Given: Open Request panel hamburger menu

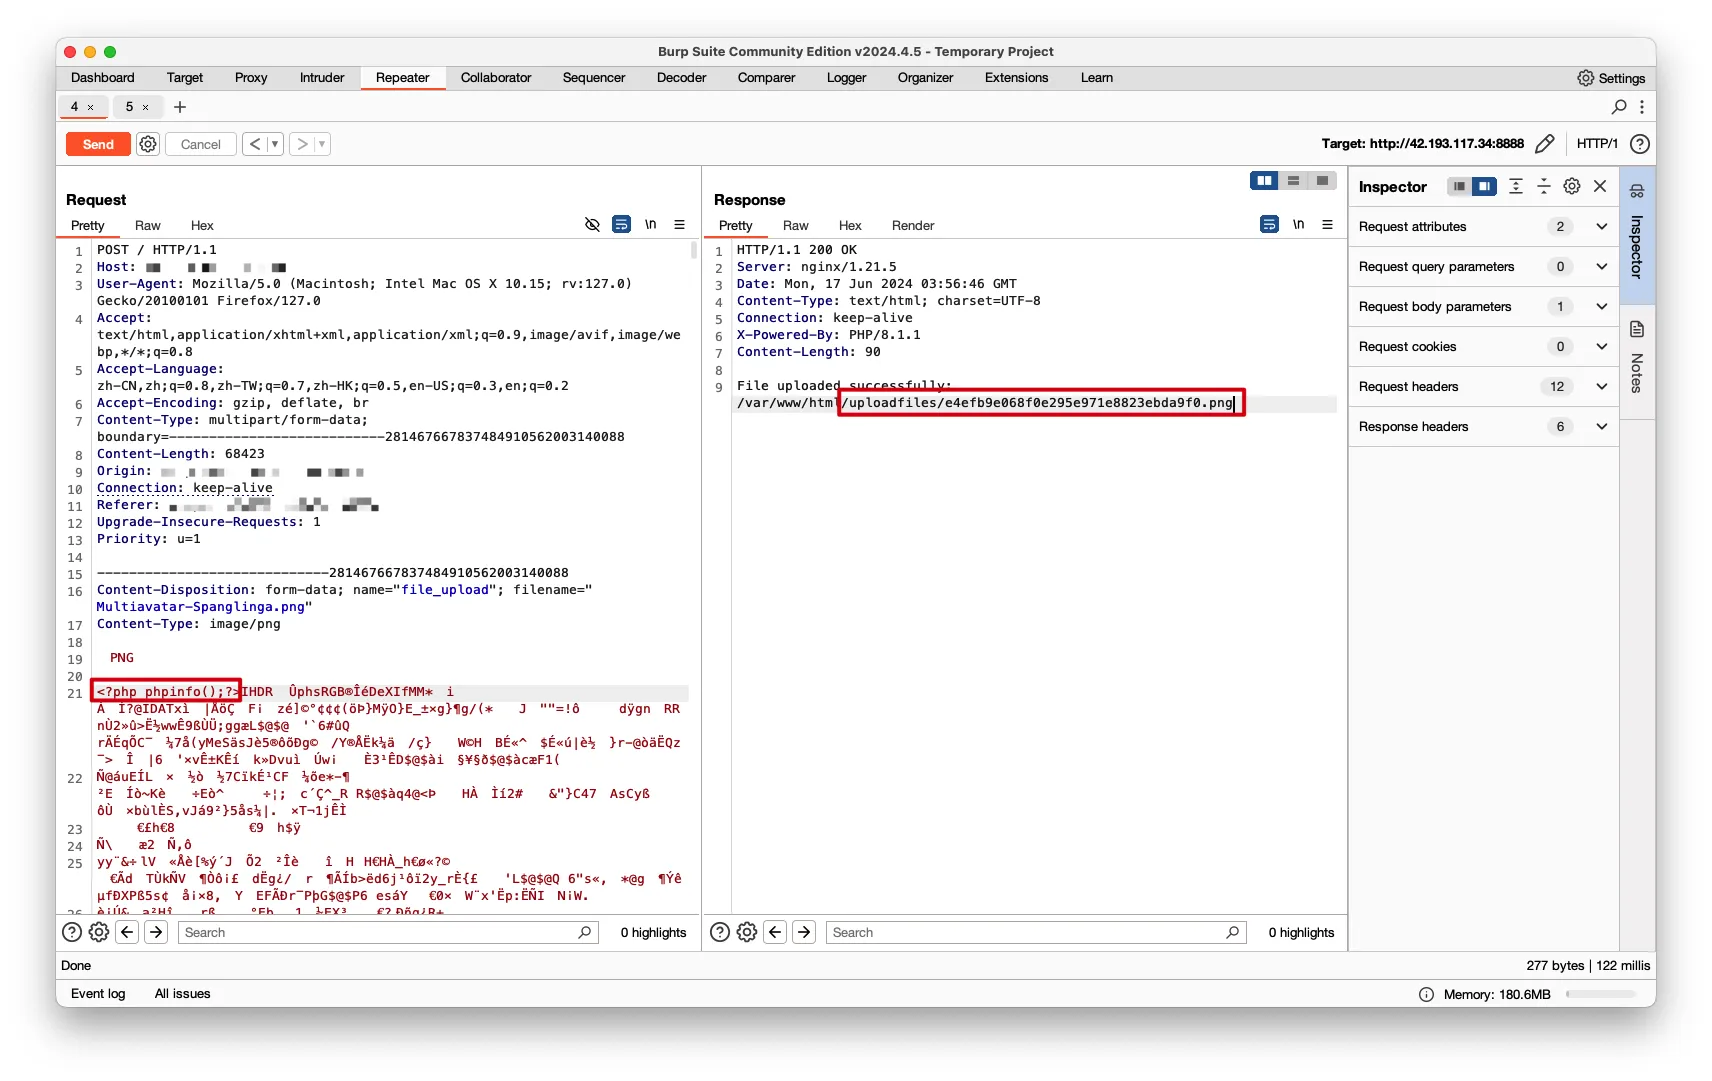Looking at the screenshot, I should click(680, 225).
